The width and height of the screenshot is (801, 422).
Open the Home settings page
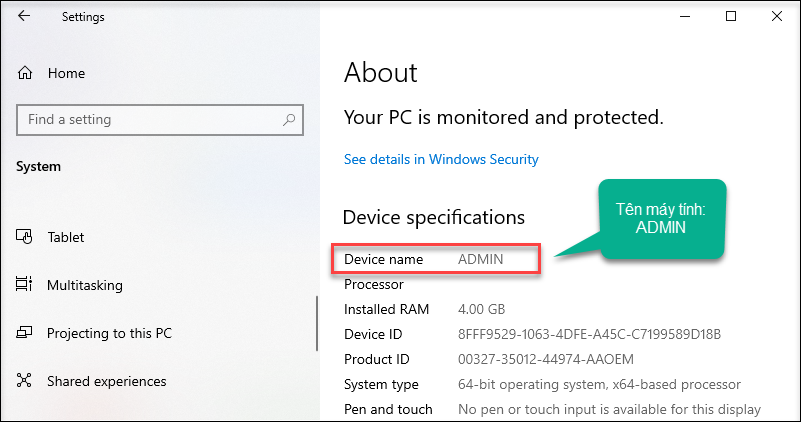pyautogui.click(x=66, y=74)
